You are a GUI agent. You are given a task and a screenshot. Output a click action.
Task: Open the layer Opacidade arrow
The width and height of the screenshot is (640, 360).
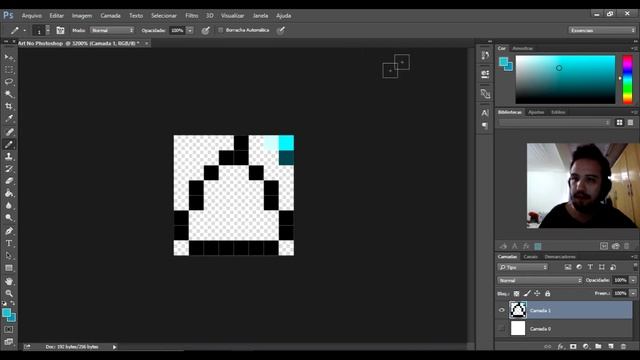pos(633,280)
